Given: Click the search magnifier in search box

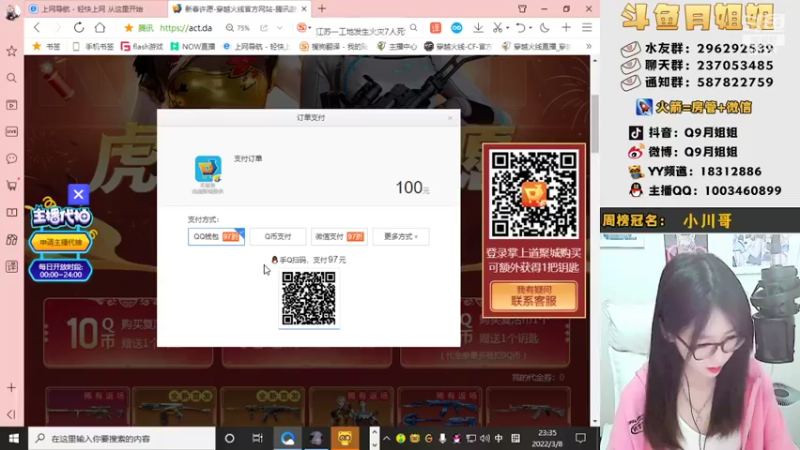Looking at the screenshot, I should [413, 28].
